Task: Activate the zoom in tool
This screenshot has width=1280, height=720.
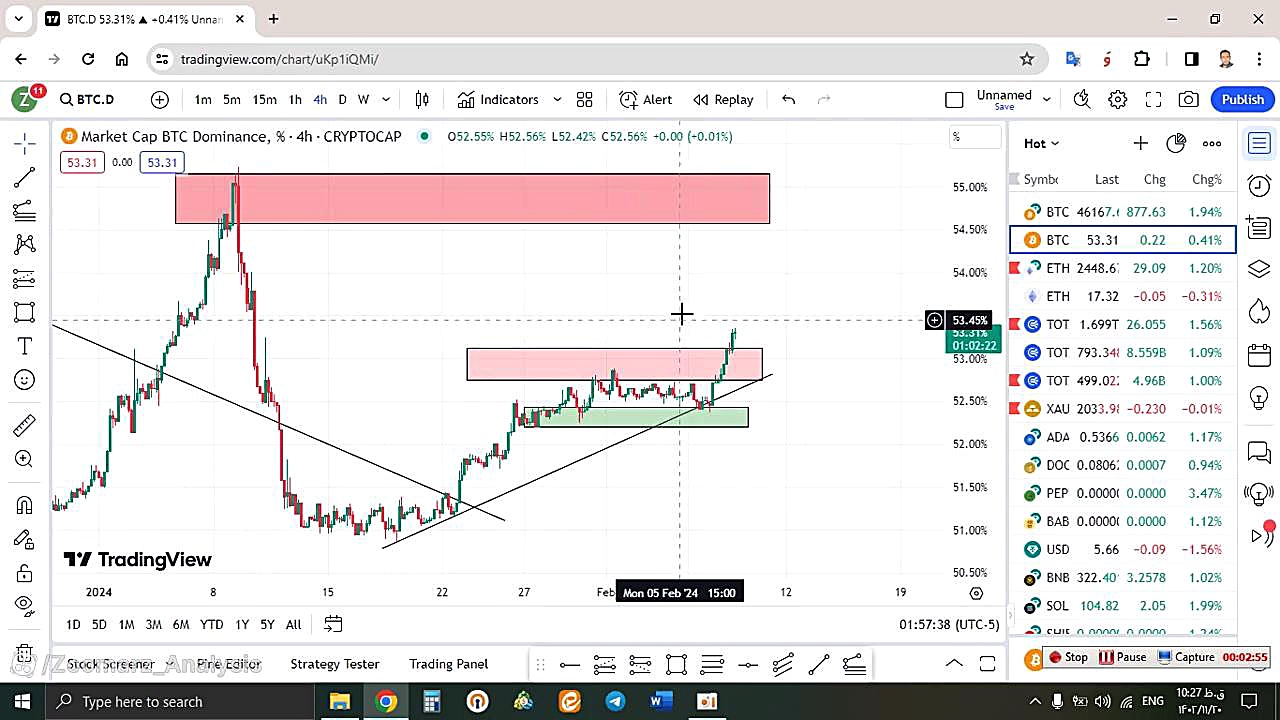Action: point(25,459)
